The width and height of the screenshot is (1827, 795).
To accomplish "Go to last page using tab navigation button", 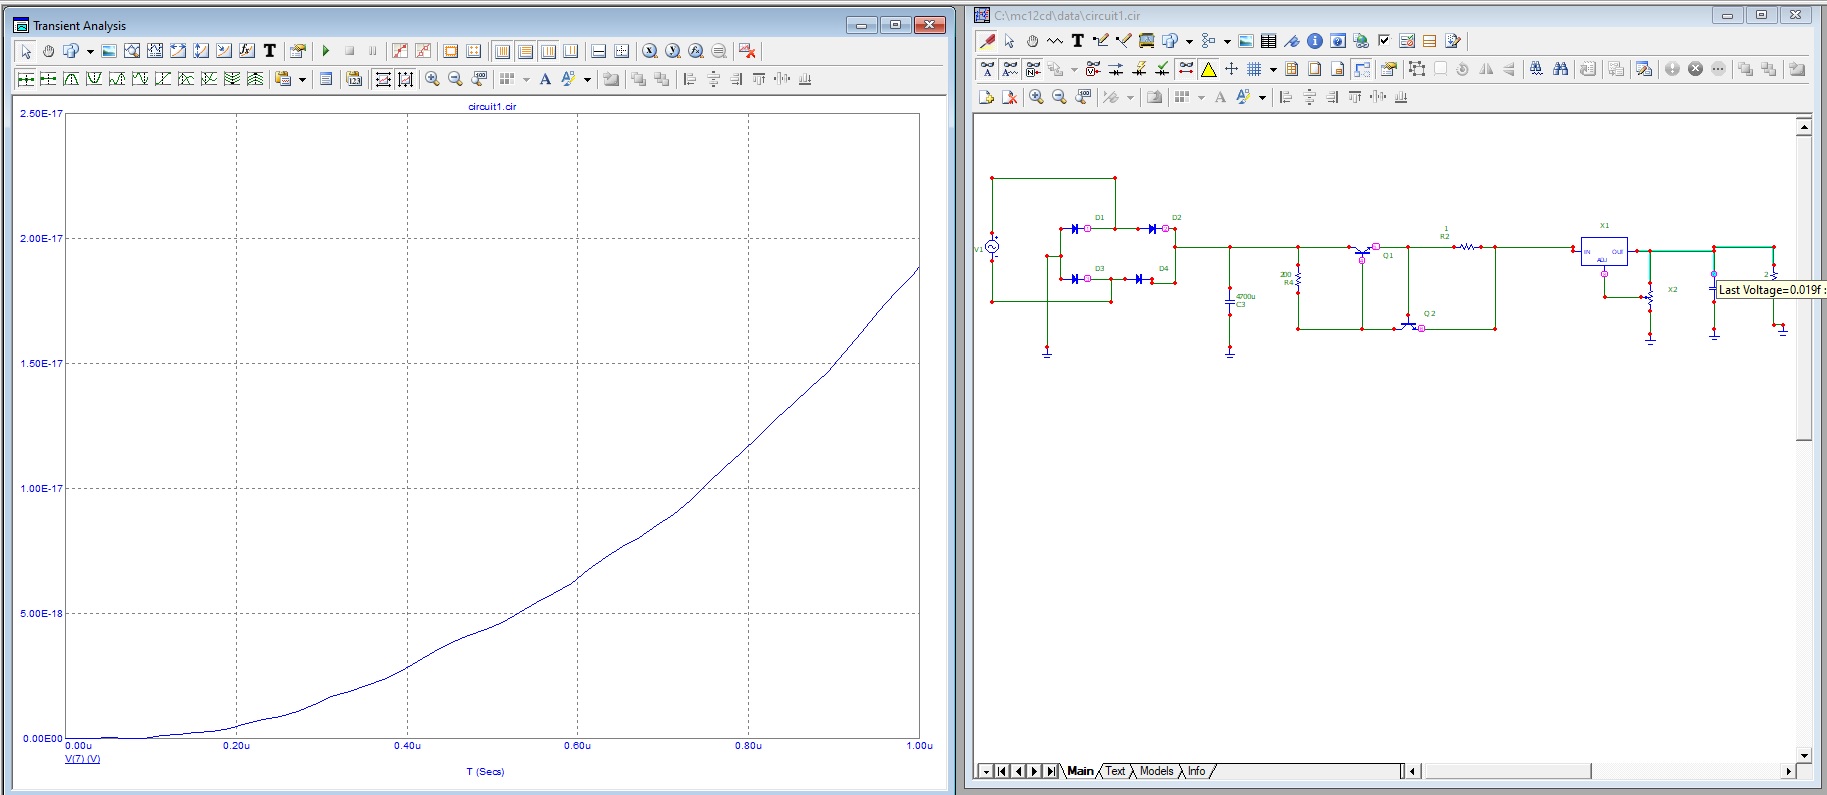I will pyautogui.click(x=1050, y=771).
